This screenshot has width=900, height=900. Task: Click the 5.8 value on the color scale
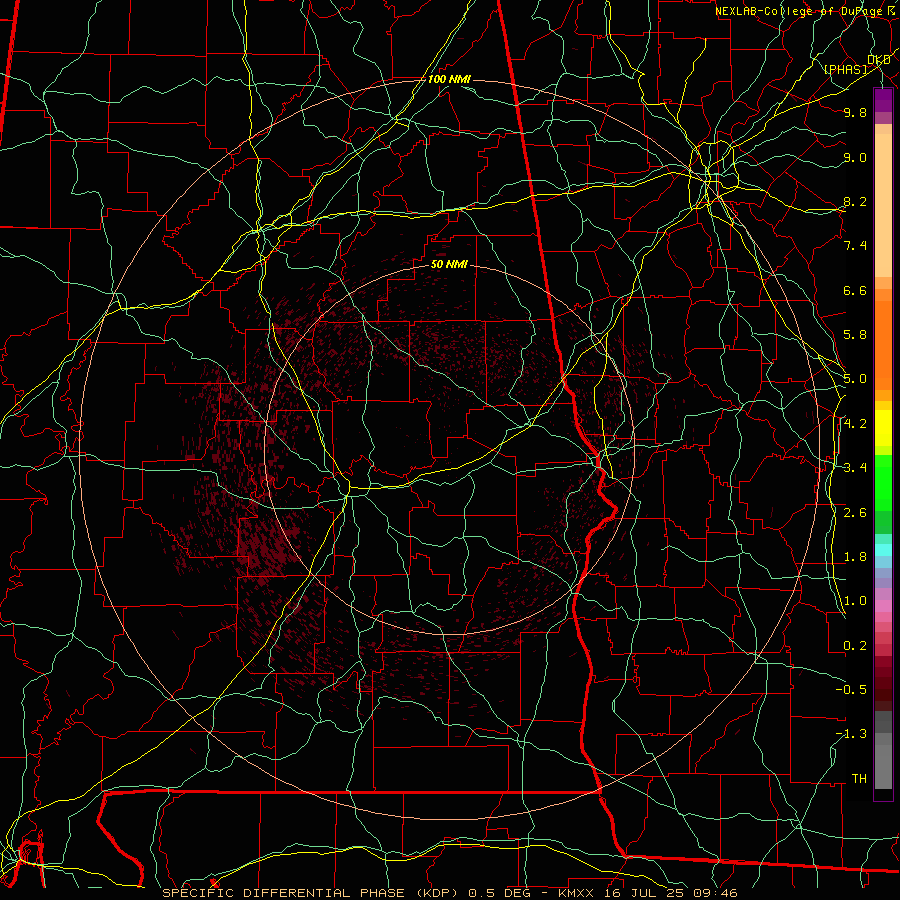click(855, 335)
